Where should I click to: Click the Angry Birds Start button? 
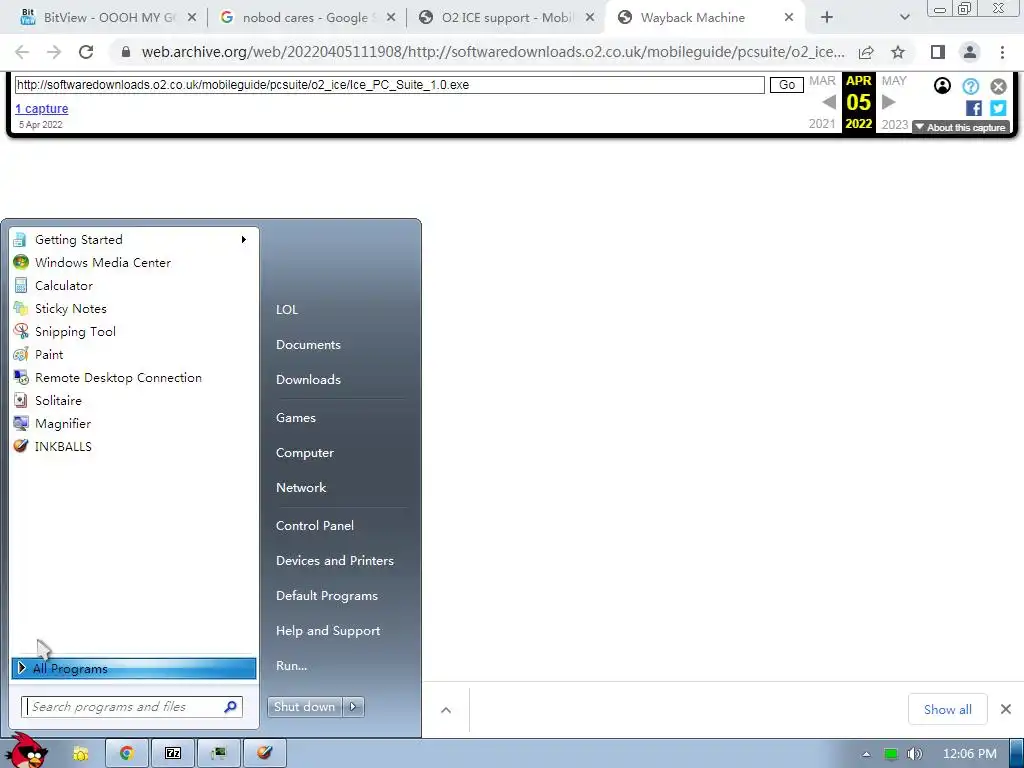(26, 751)
